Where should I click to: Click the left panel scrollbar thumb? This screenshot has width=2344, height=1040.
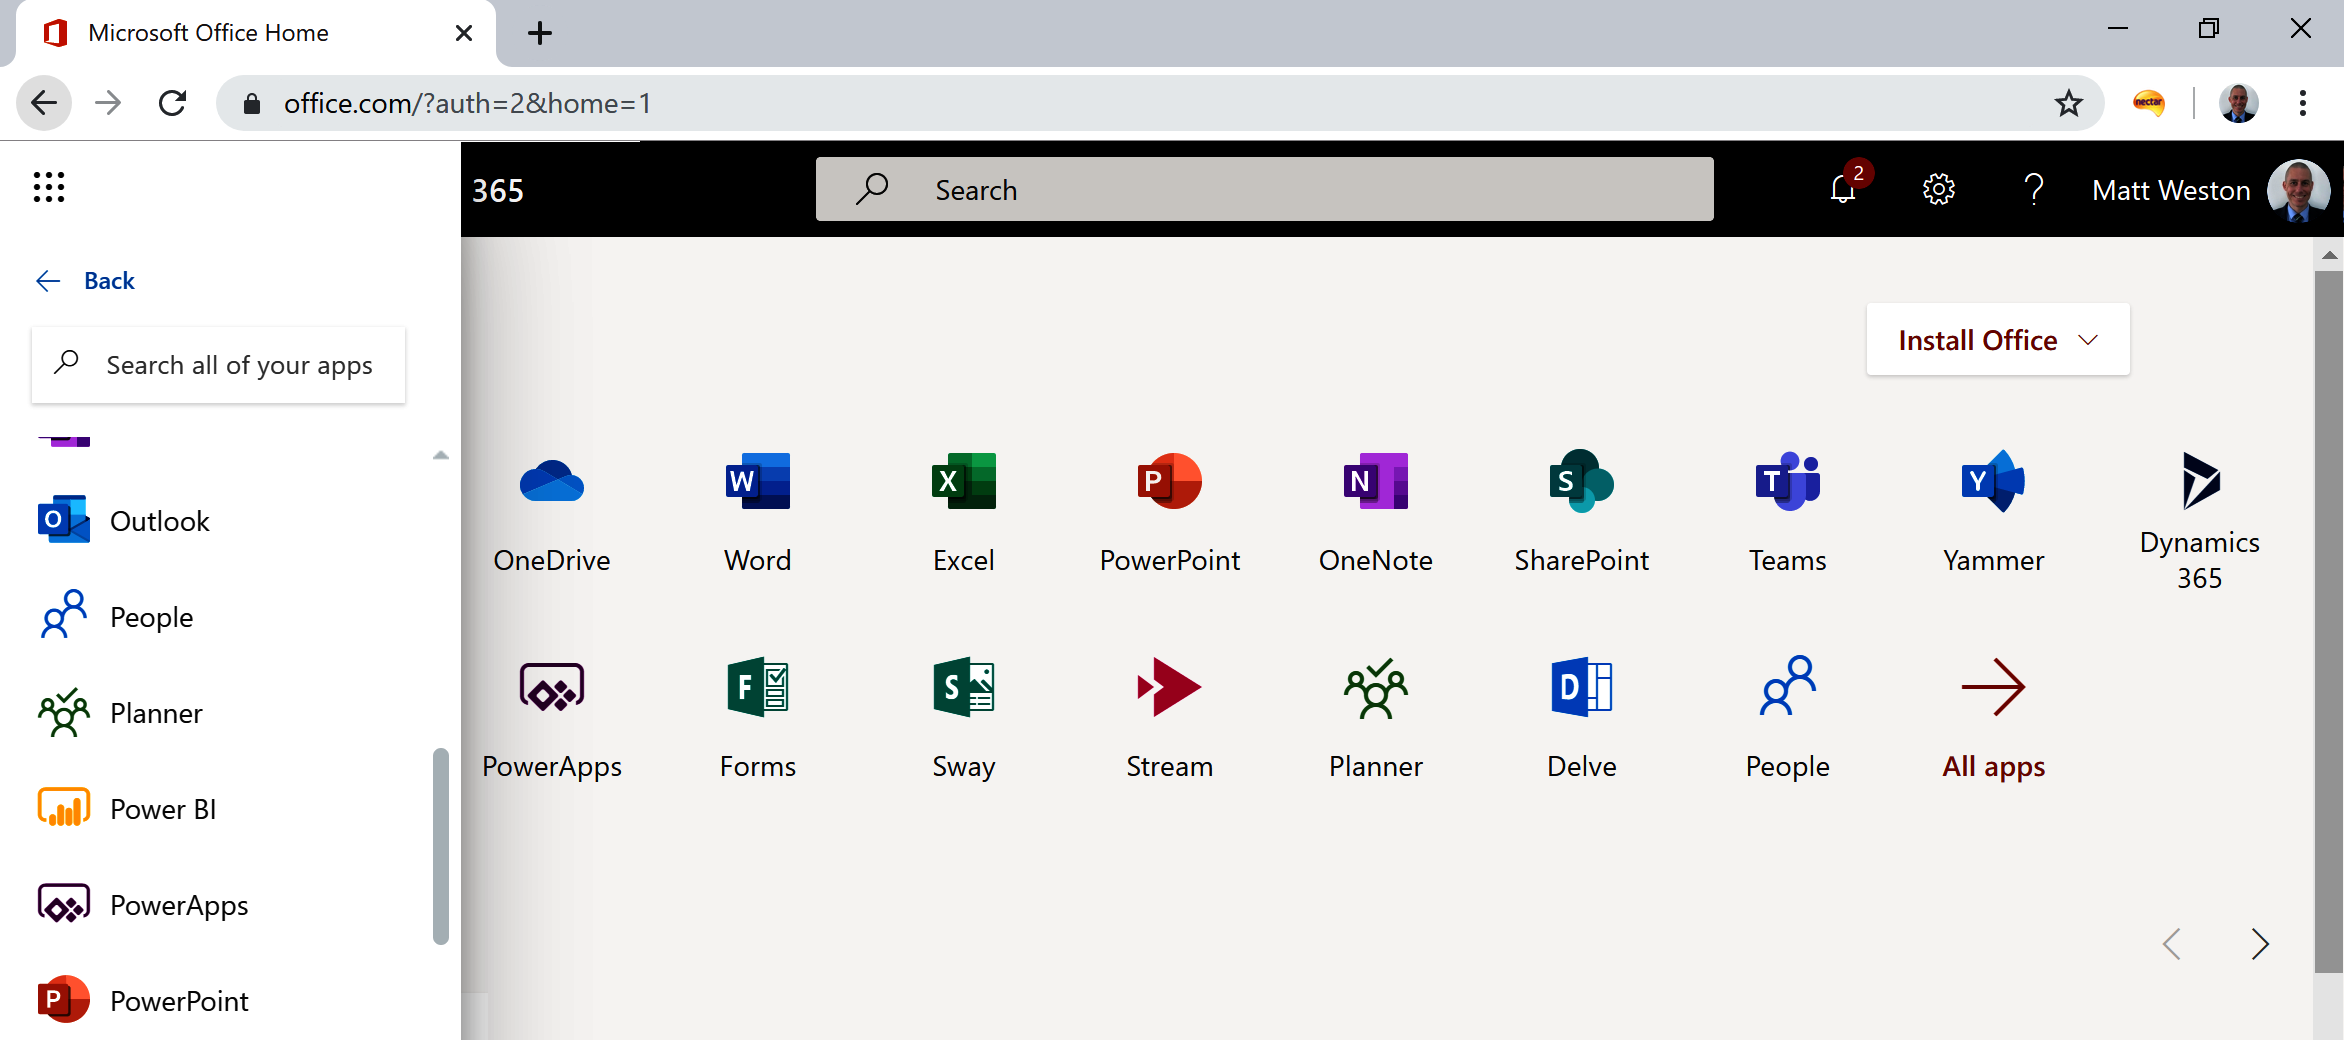(441, 846)
